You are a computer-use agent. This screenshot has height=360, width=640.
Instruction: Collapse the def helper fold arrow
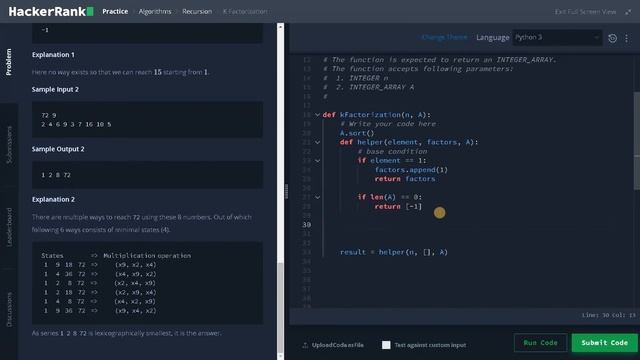pos(317,142)
